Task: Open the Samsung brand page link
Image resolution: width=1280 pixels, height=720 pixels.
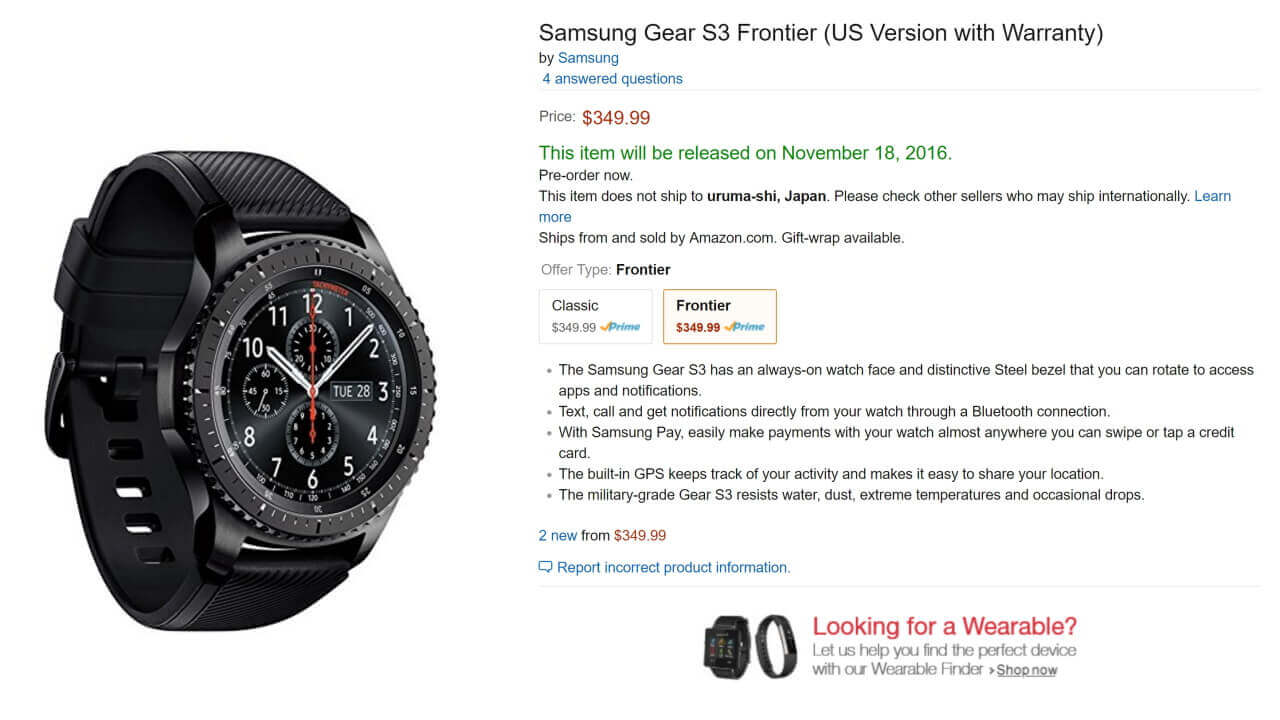Action: (588, 57)
